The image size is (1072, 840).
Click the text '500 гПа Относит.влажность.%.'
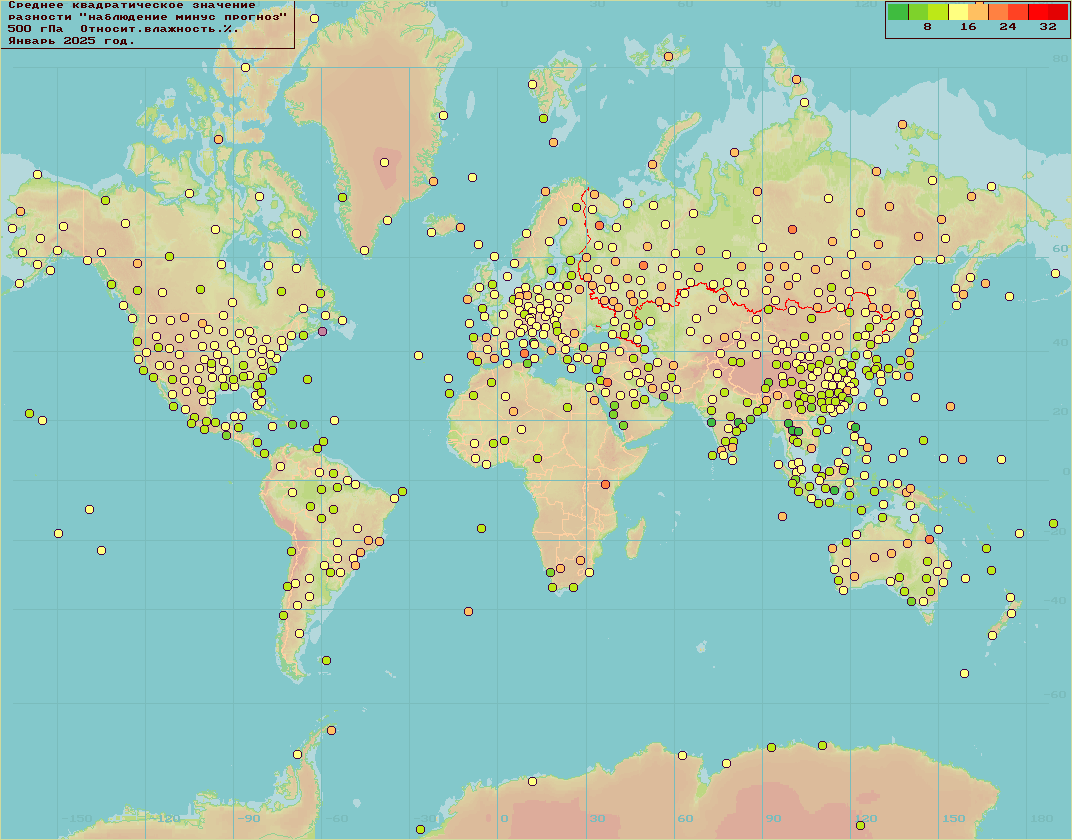pyautogui.click(x=123, y=29)
